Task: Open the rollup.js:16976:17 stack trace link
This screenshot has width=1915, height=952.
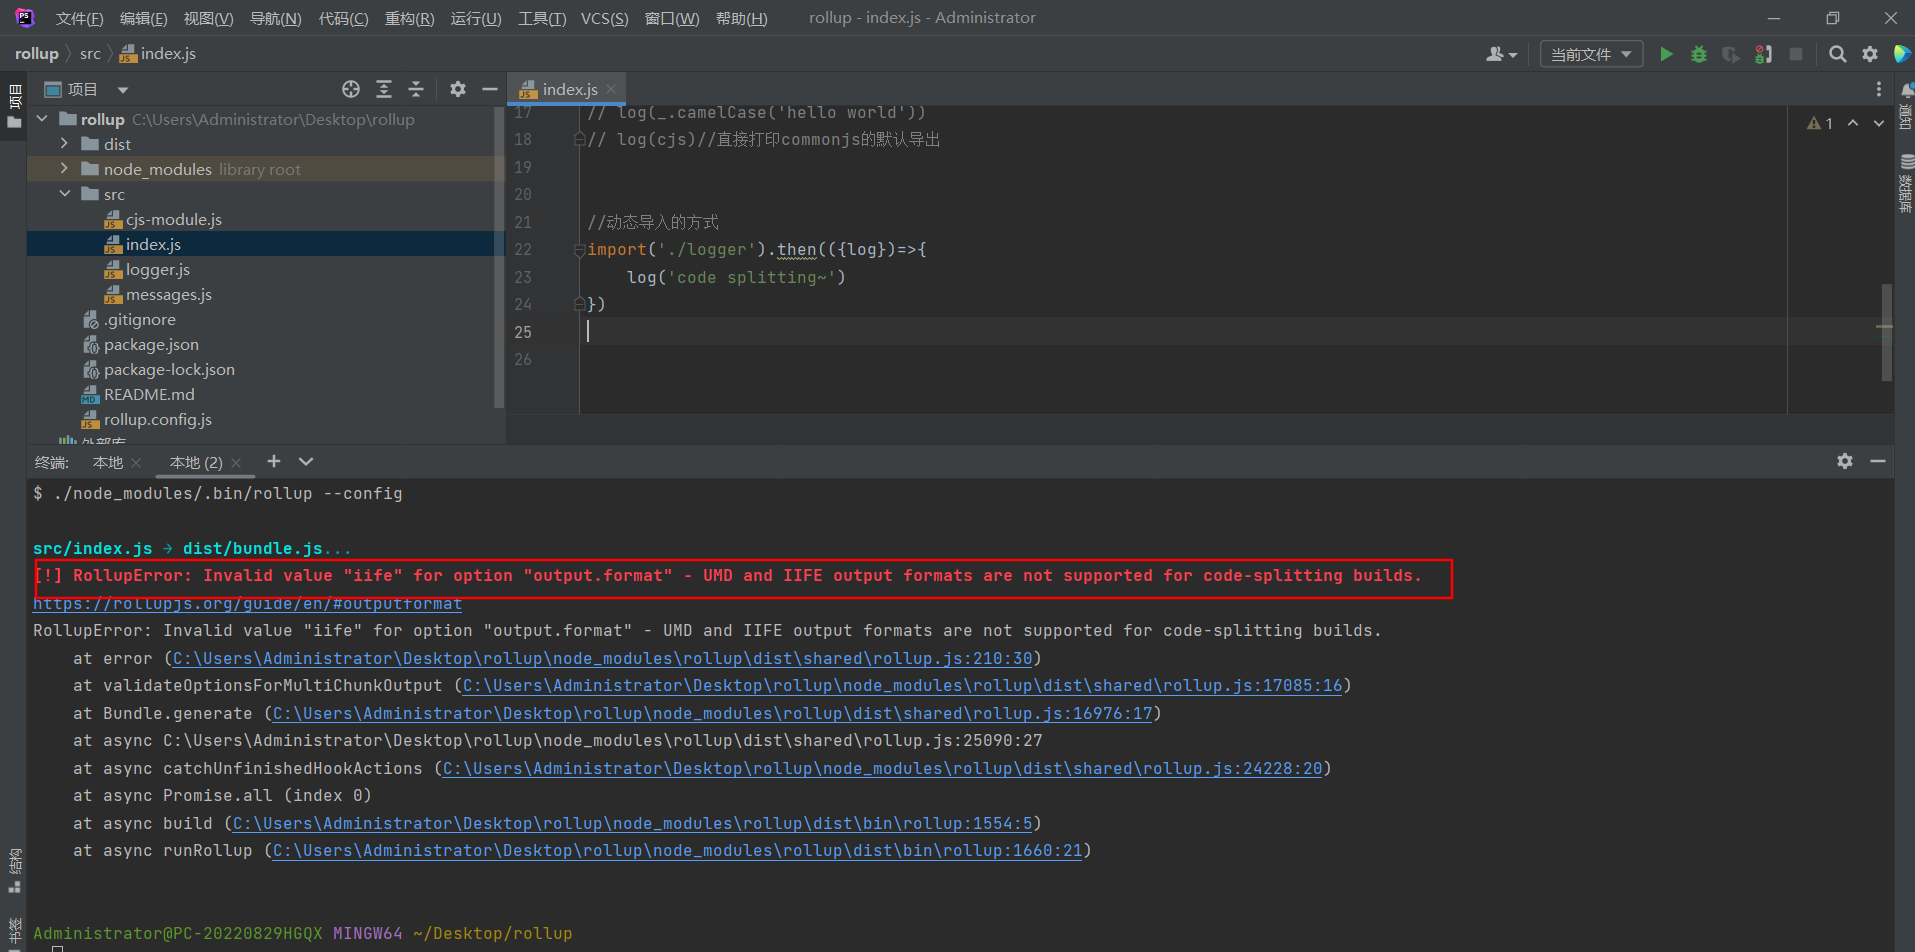Action: point(712,713)
